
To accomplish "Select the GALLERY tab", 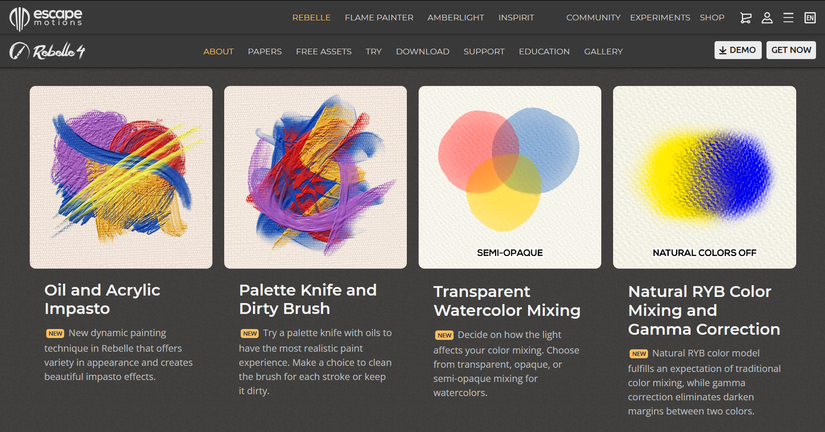I will [603, 52].
